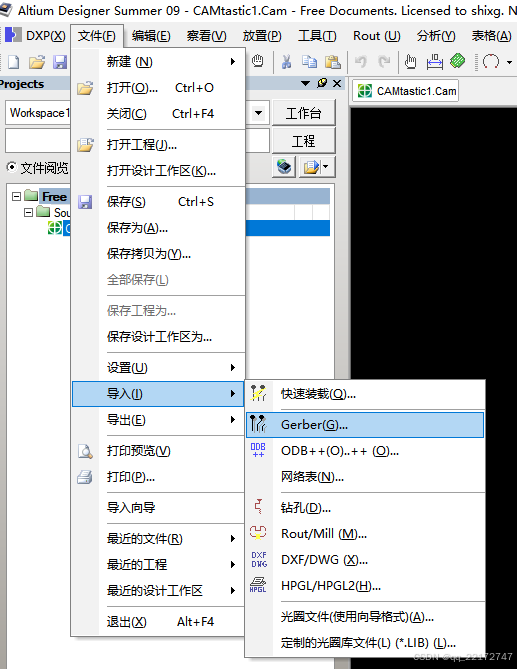Click the Open folder toolbar icon
Viewport: 517px width, 669px height.
point(37,62)
